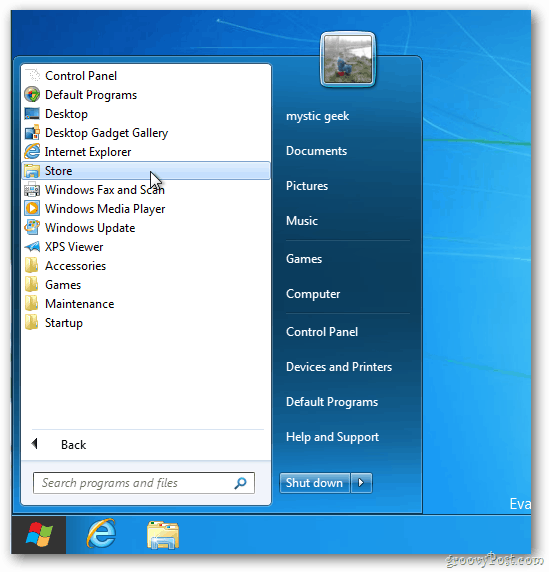Open Default Programs in the right pane
Screen dimensions: 549x572
coord(332,402)
